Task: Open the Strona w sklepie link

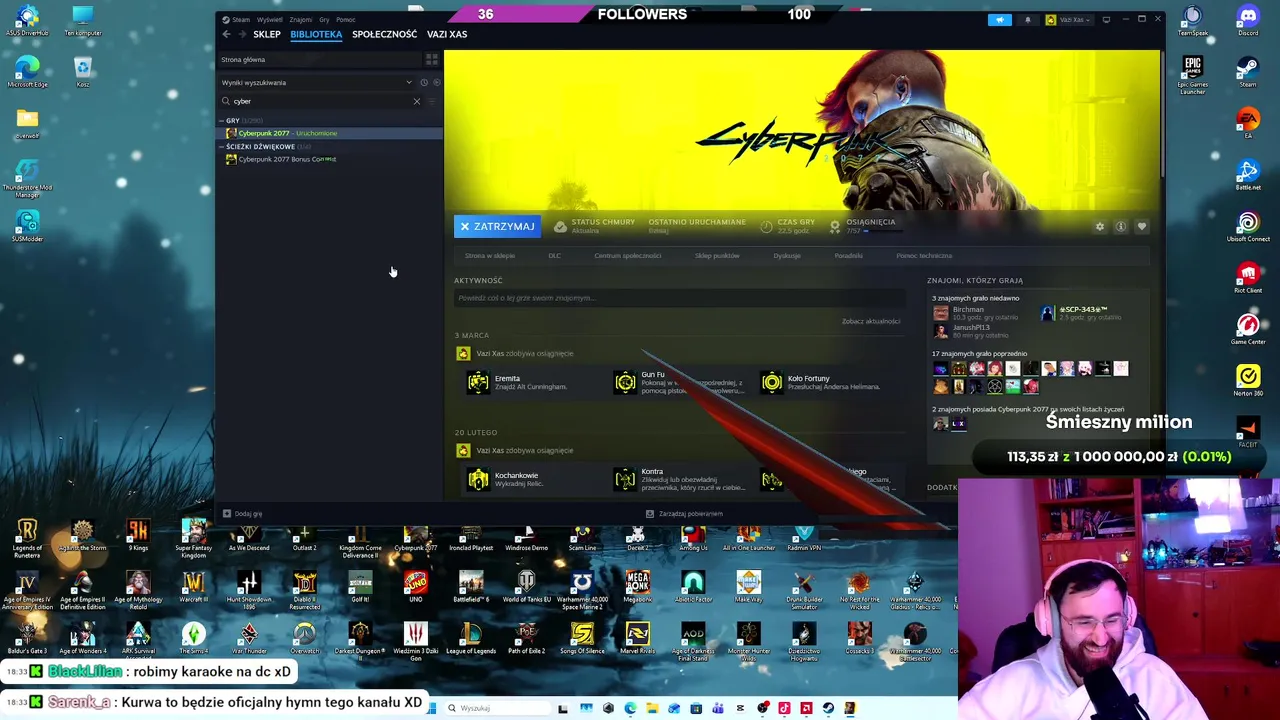Action: pos(490,256)
